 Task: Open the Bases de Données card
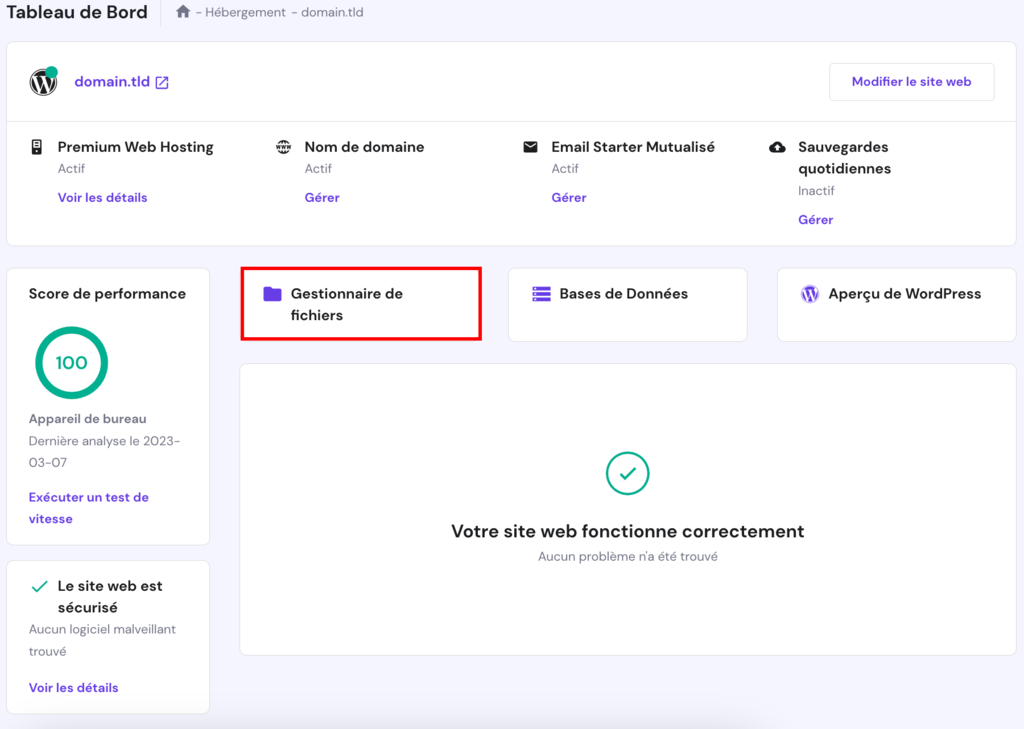pyautogui.click(x=627, y=304)
